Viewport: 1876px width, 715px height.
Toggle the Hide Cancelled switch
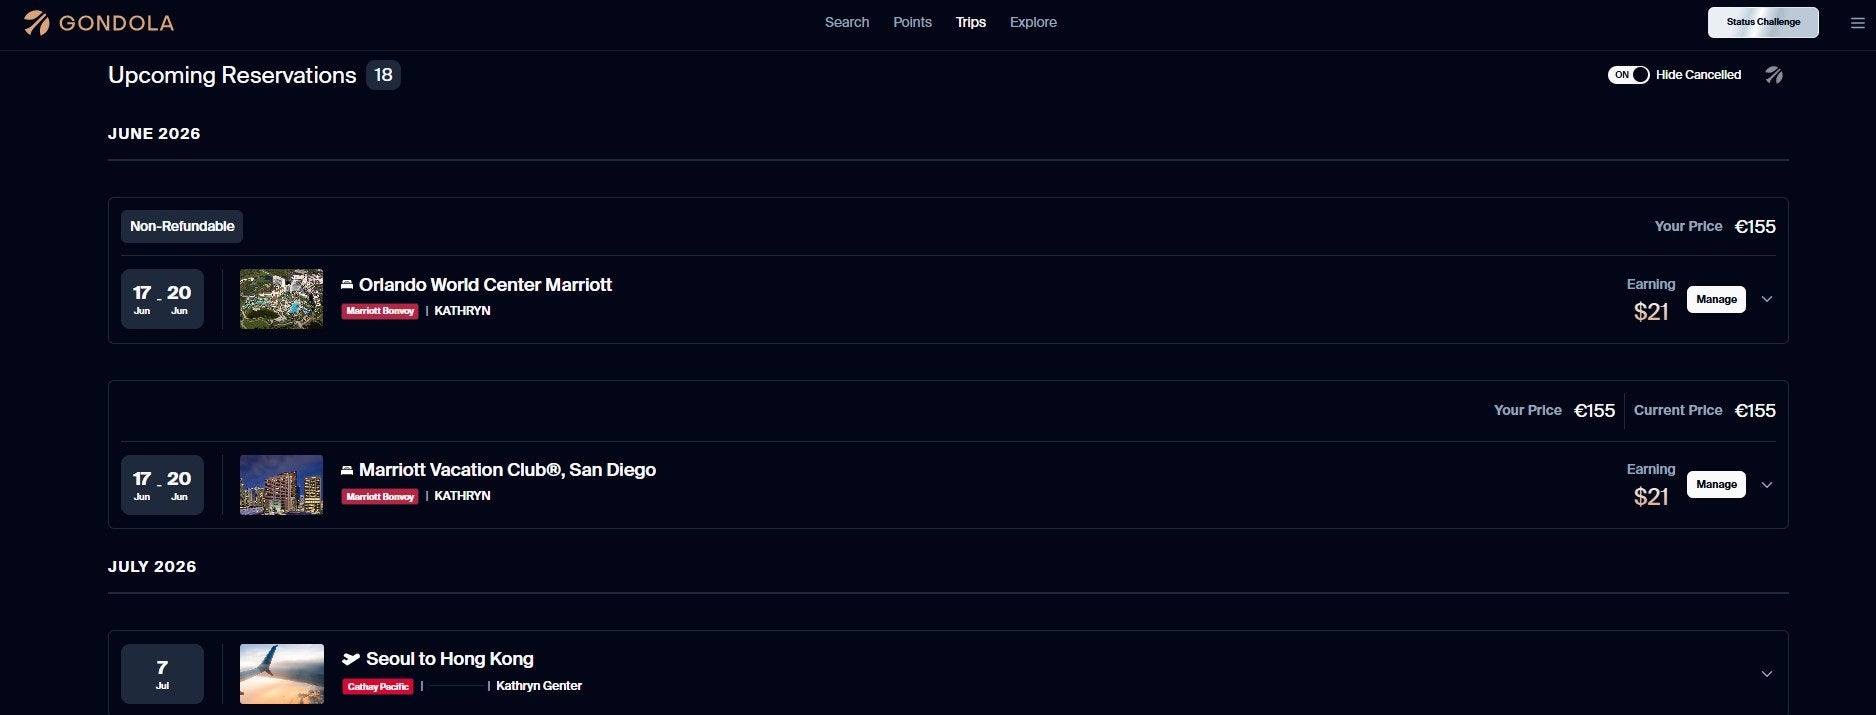(1628, 75)
